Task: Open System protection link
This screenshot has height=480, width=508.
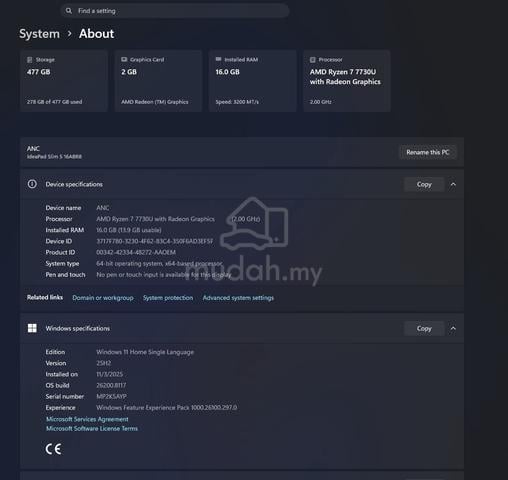Action: click(168, 298)
